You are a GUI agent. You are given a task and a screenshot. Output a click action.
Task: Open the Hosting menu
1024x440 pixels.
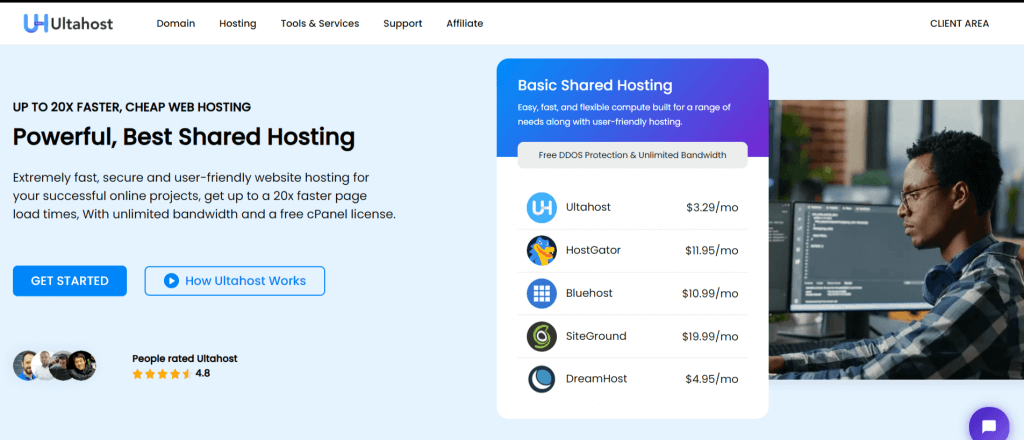coord(238,24)
